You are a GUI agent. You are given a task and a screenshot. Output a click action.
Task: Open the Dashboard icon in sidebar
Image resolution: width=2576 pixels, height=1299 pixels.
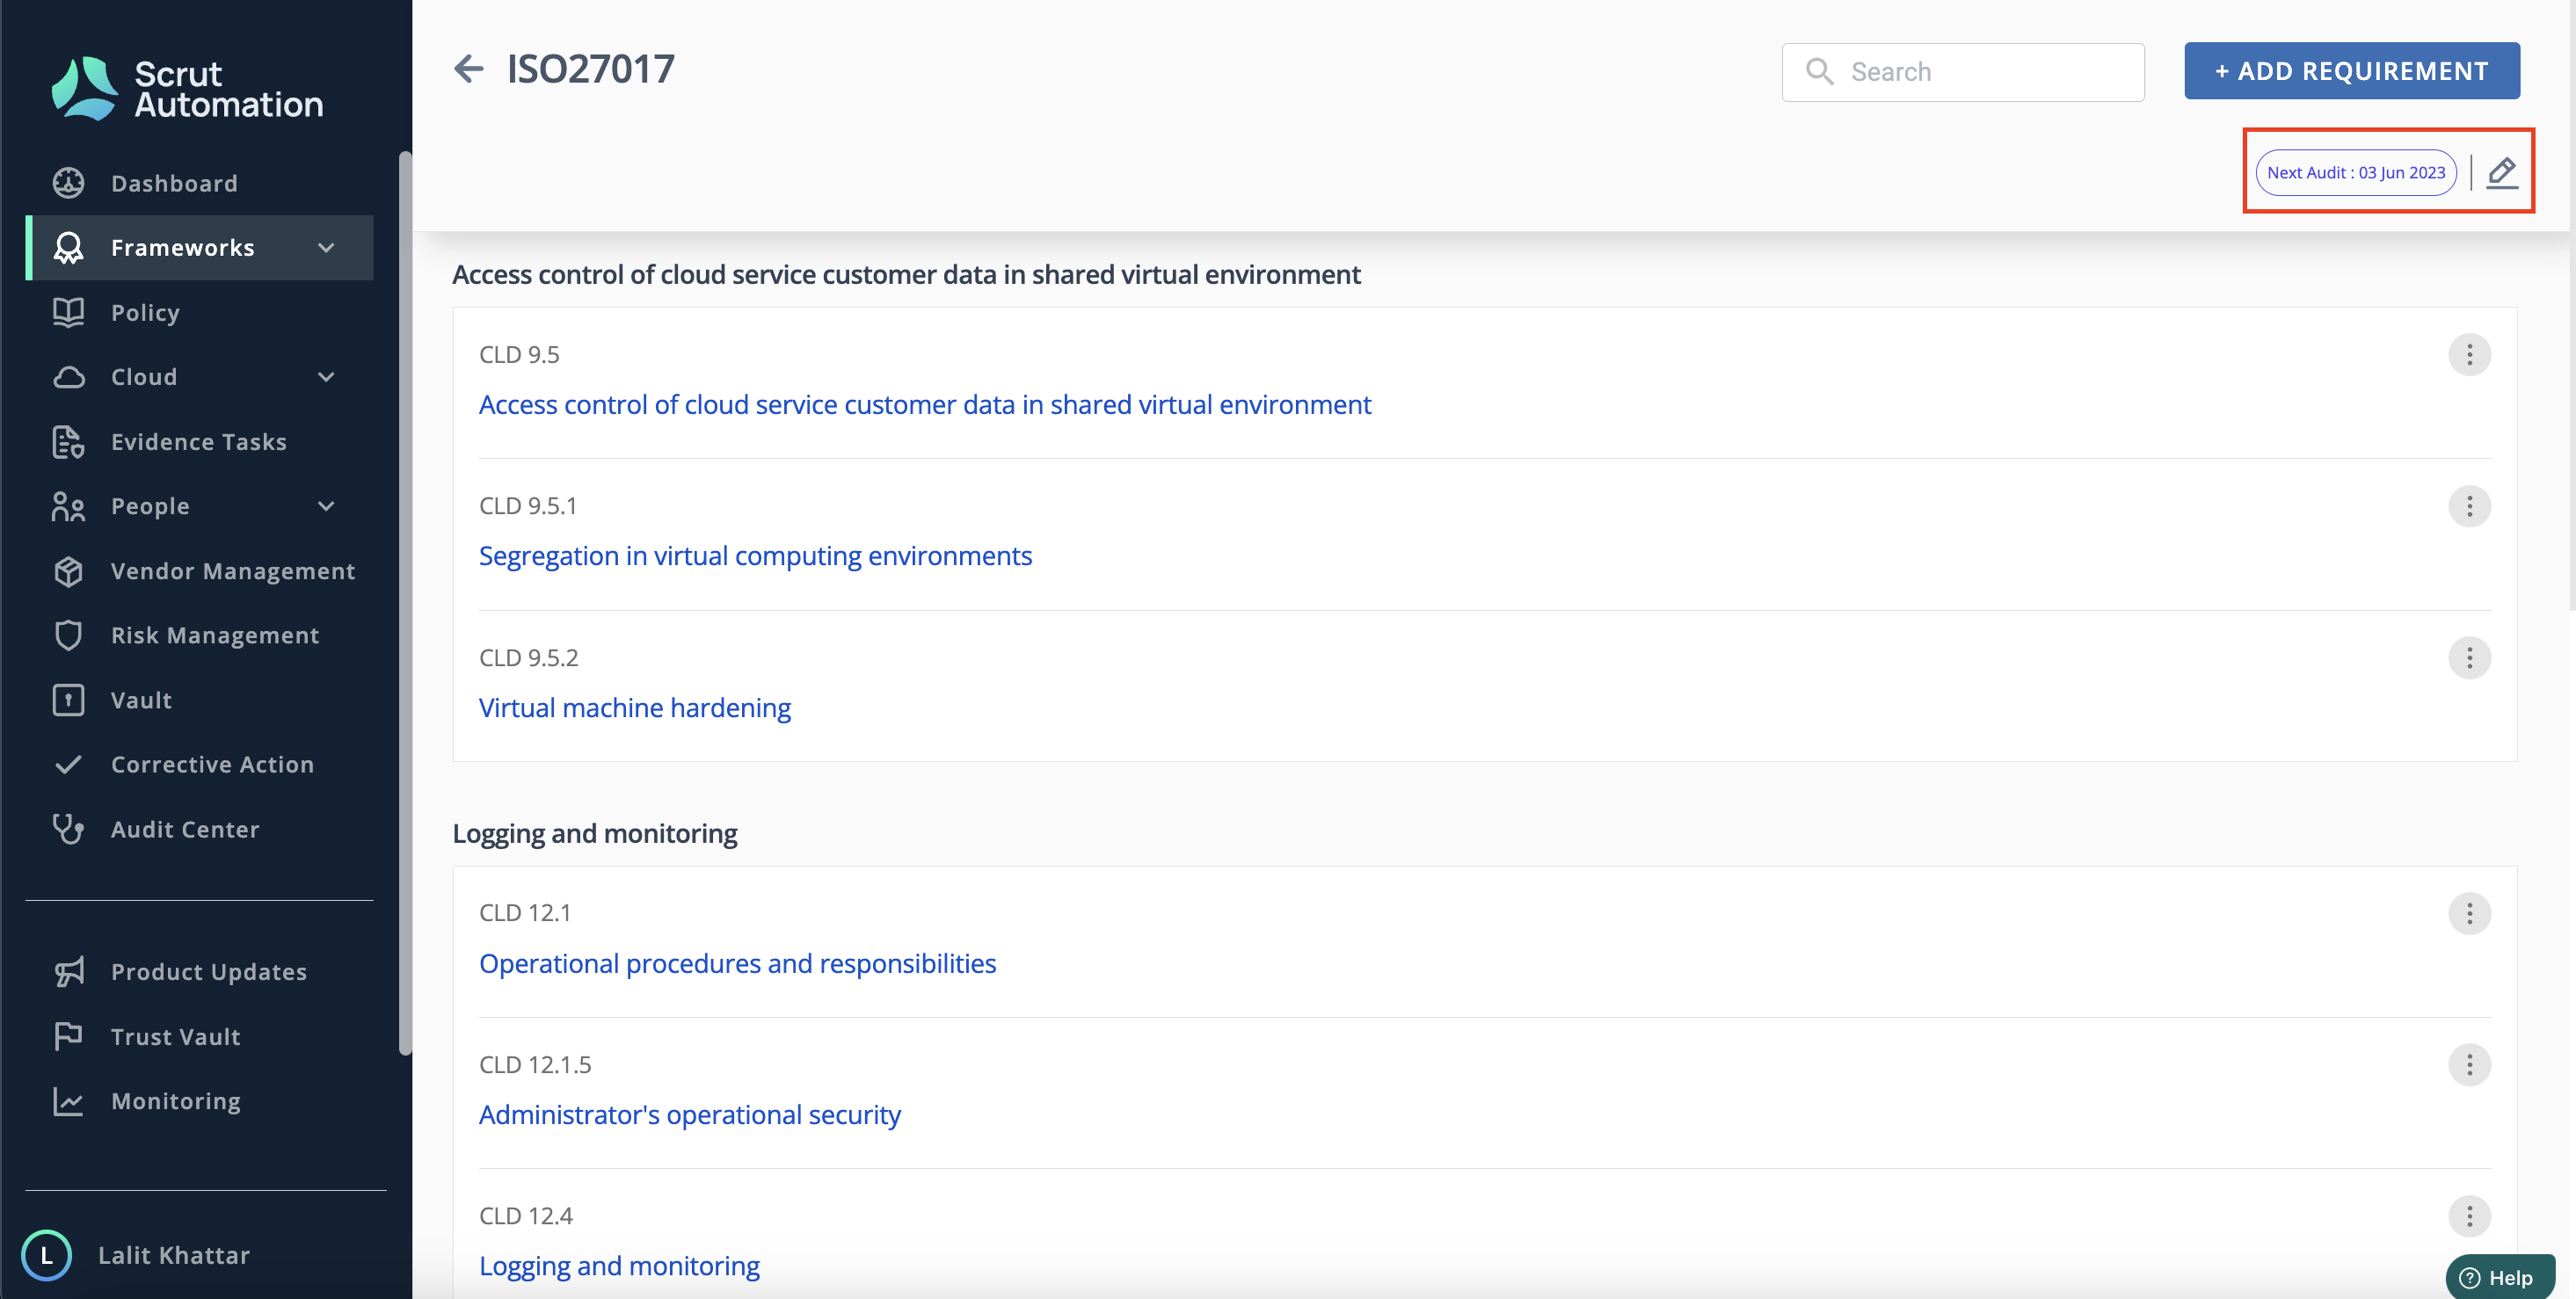[x=68, y=183]
